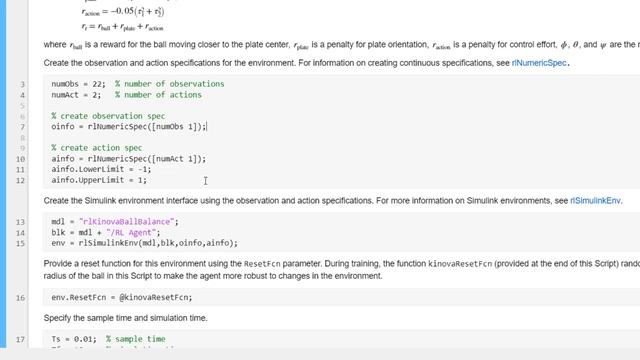Click line number 3 in gutter

(x=22, y=84)
